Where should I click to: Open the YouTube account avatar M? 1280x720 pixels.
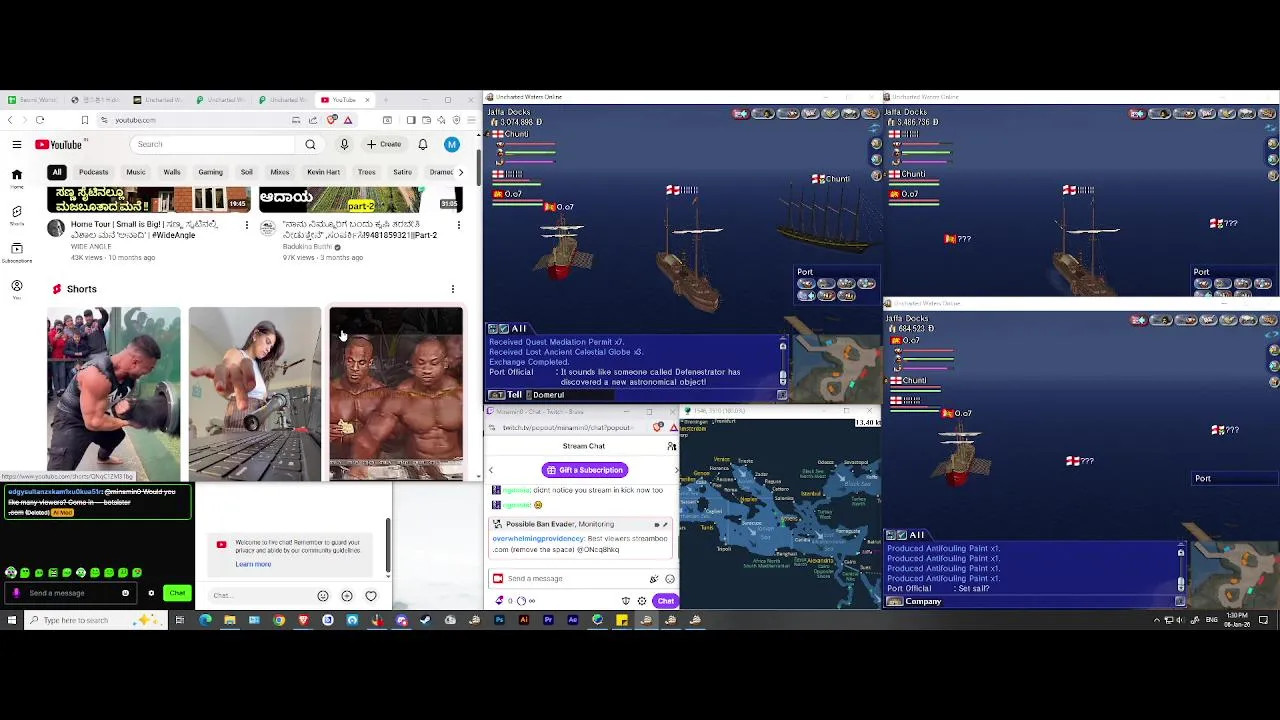click(452, 145)
